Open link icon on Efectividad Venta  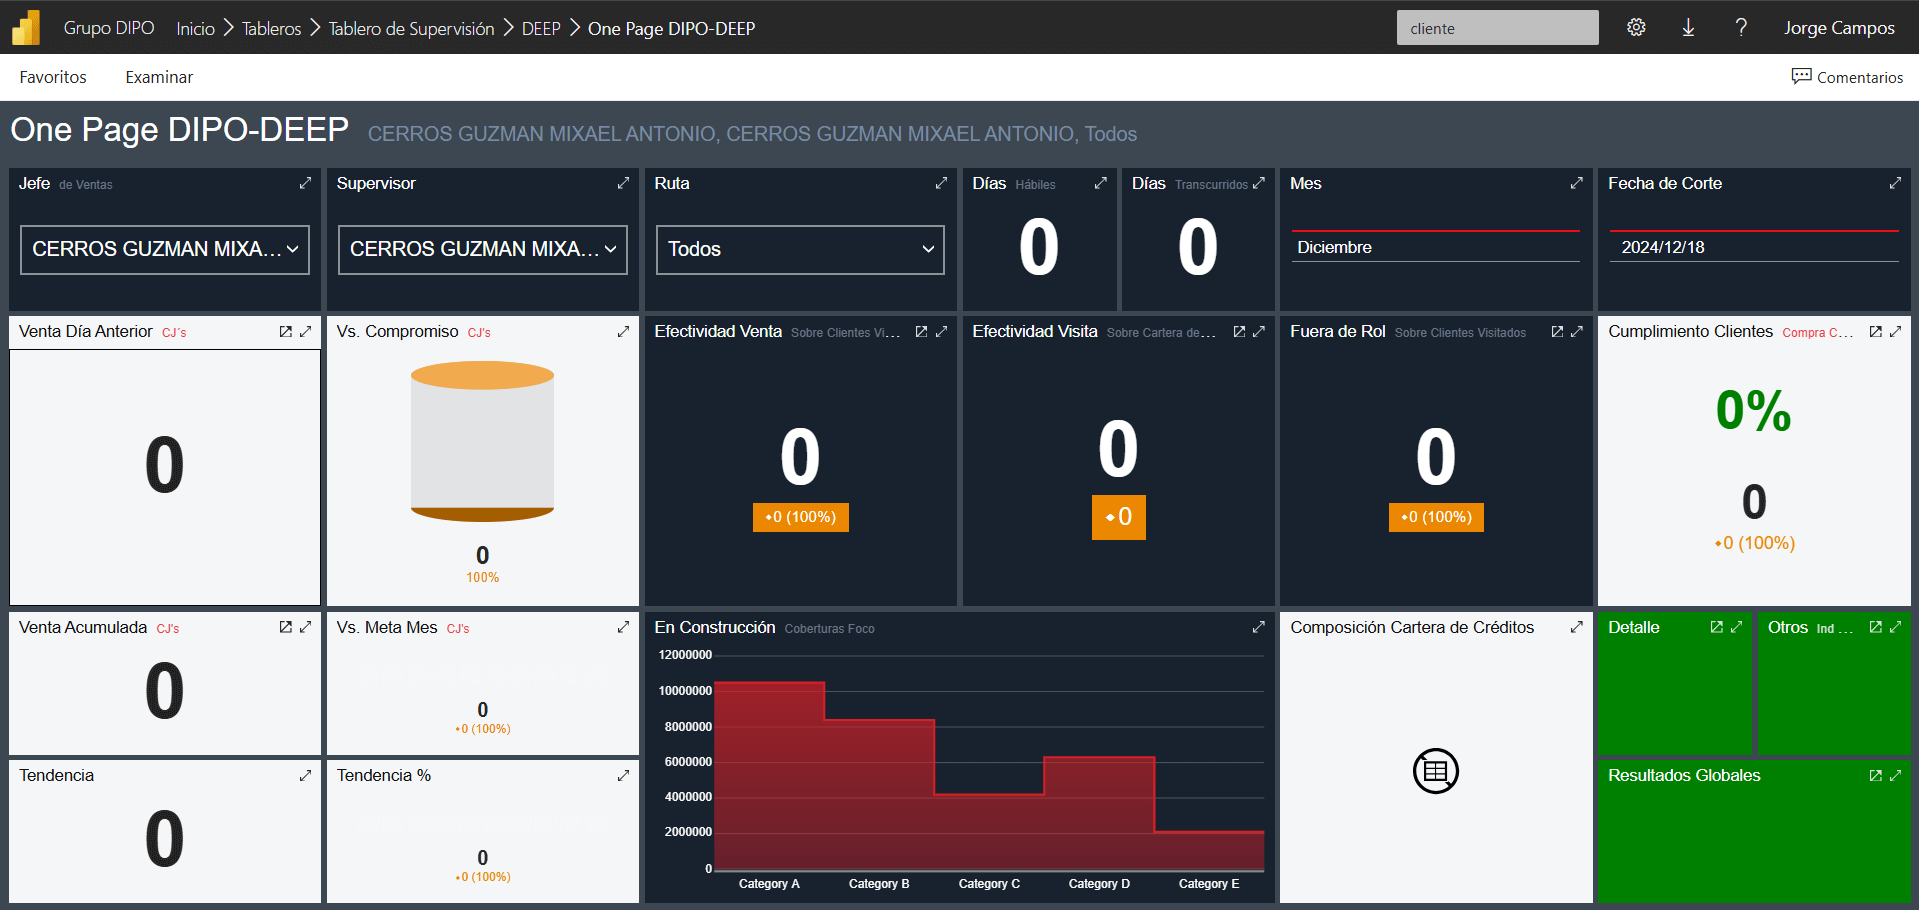click(x=921, y=331)
